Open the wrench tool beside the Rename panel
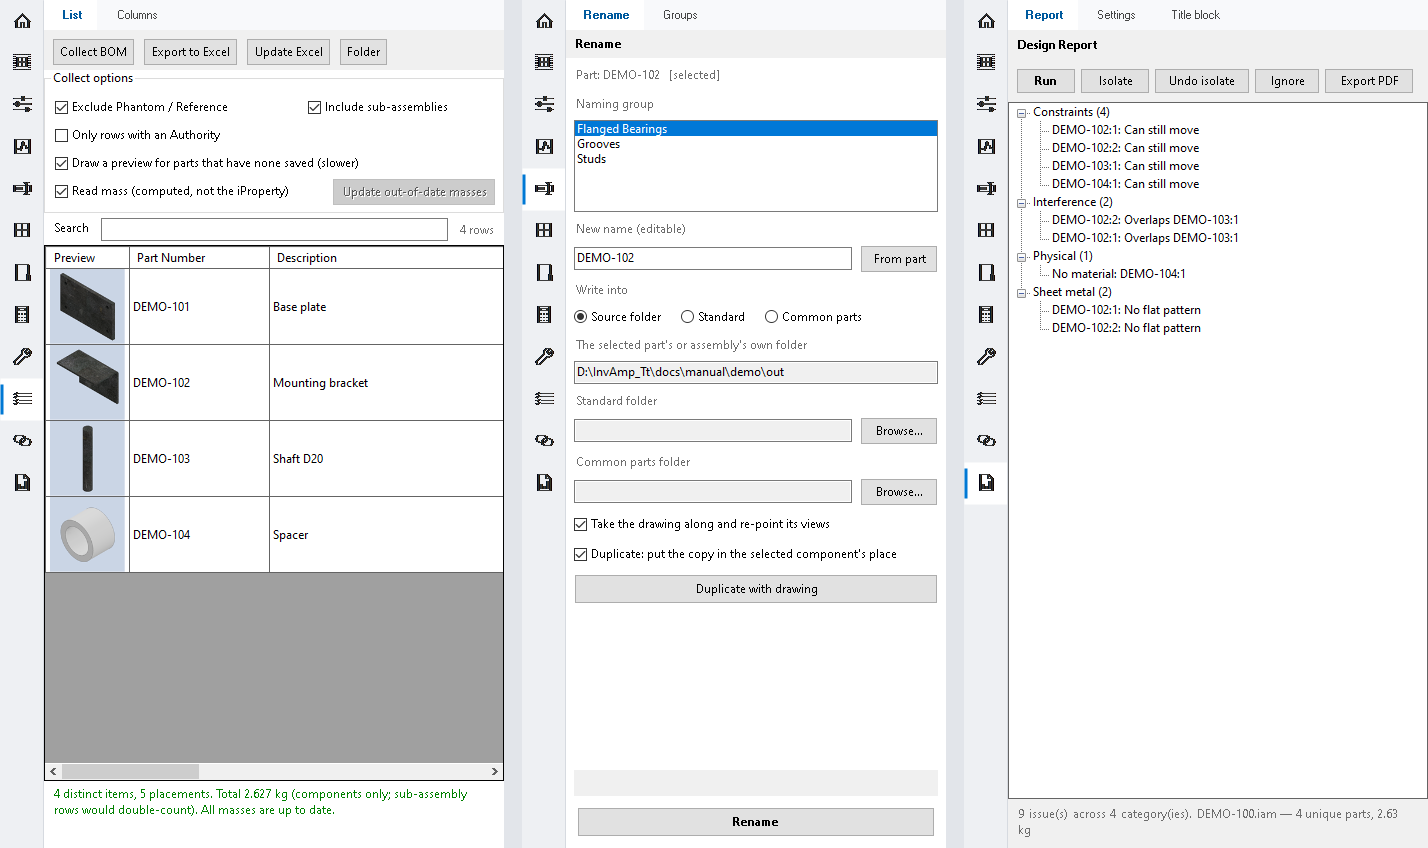The height and width of the screenshot is (848, 1428). click(x=544, y=356)
